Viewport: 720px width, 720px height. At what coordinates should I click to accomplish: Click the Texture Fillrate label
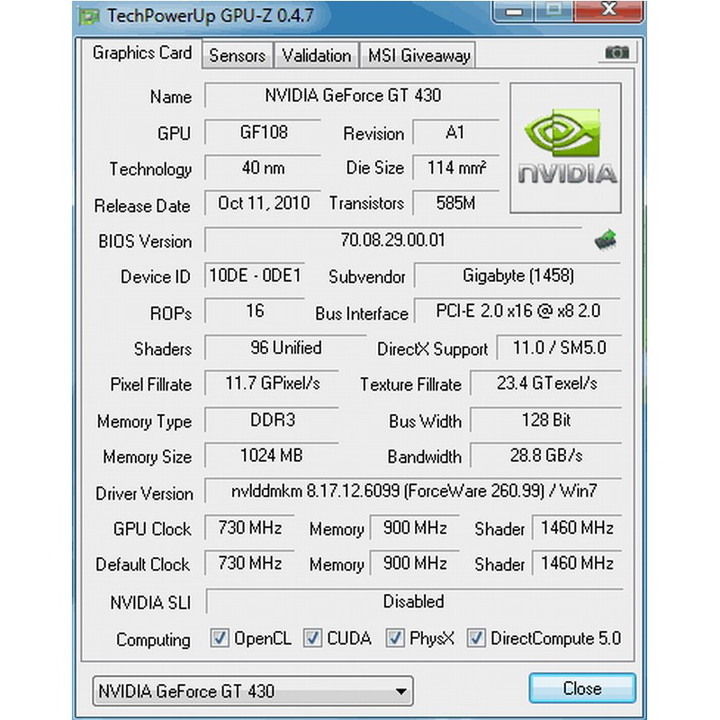point(411,384)
